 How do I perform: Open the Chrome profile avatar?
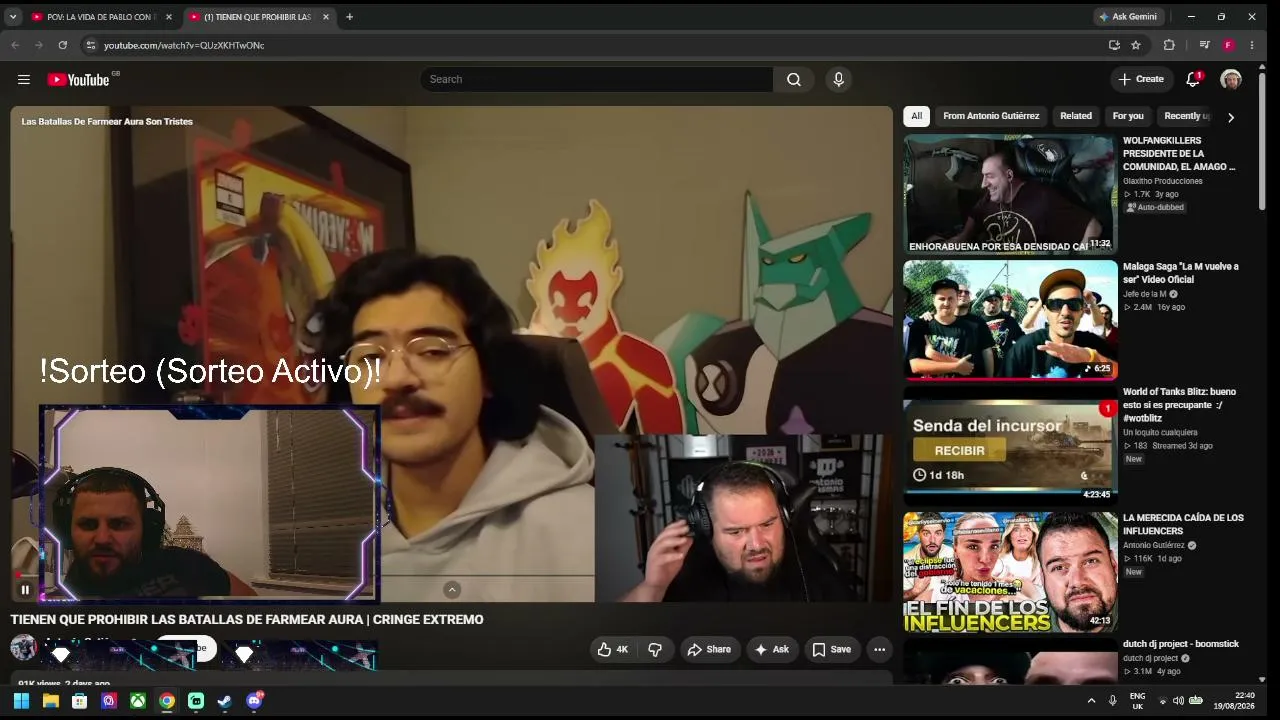(x=1228, y=45)
